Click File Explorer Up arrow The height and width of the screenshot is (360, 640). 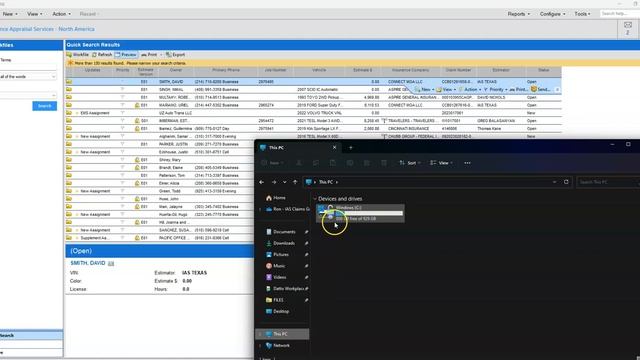coord(295,182)
